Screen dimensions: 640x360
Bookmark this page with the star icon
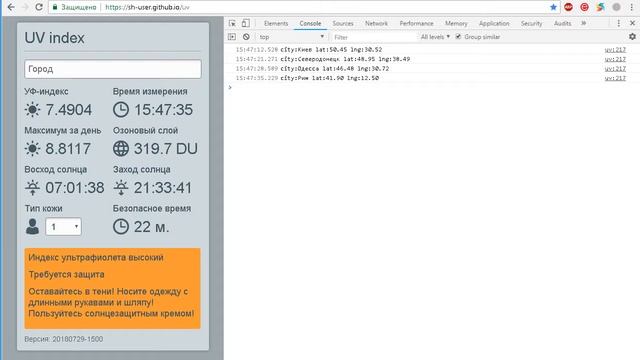point(553,7)
